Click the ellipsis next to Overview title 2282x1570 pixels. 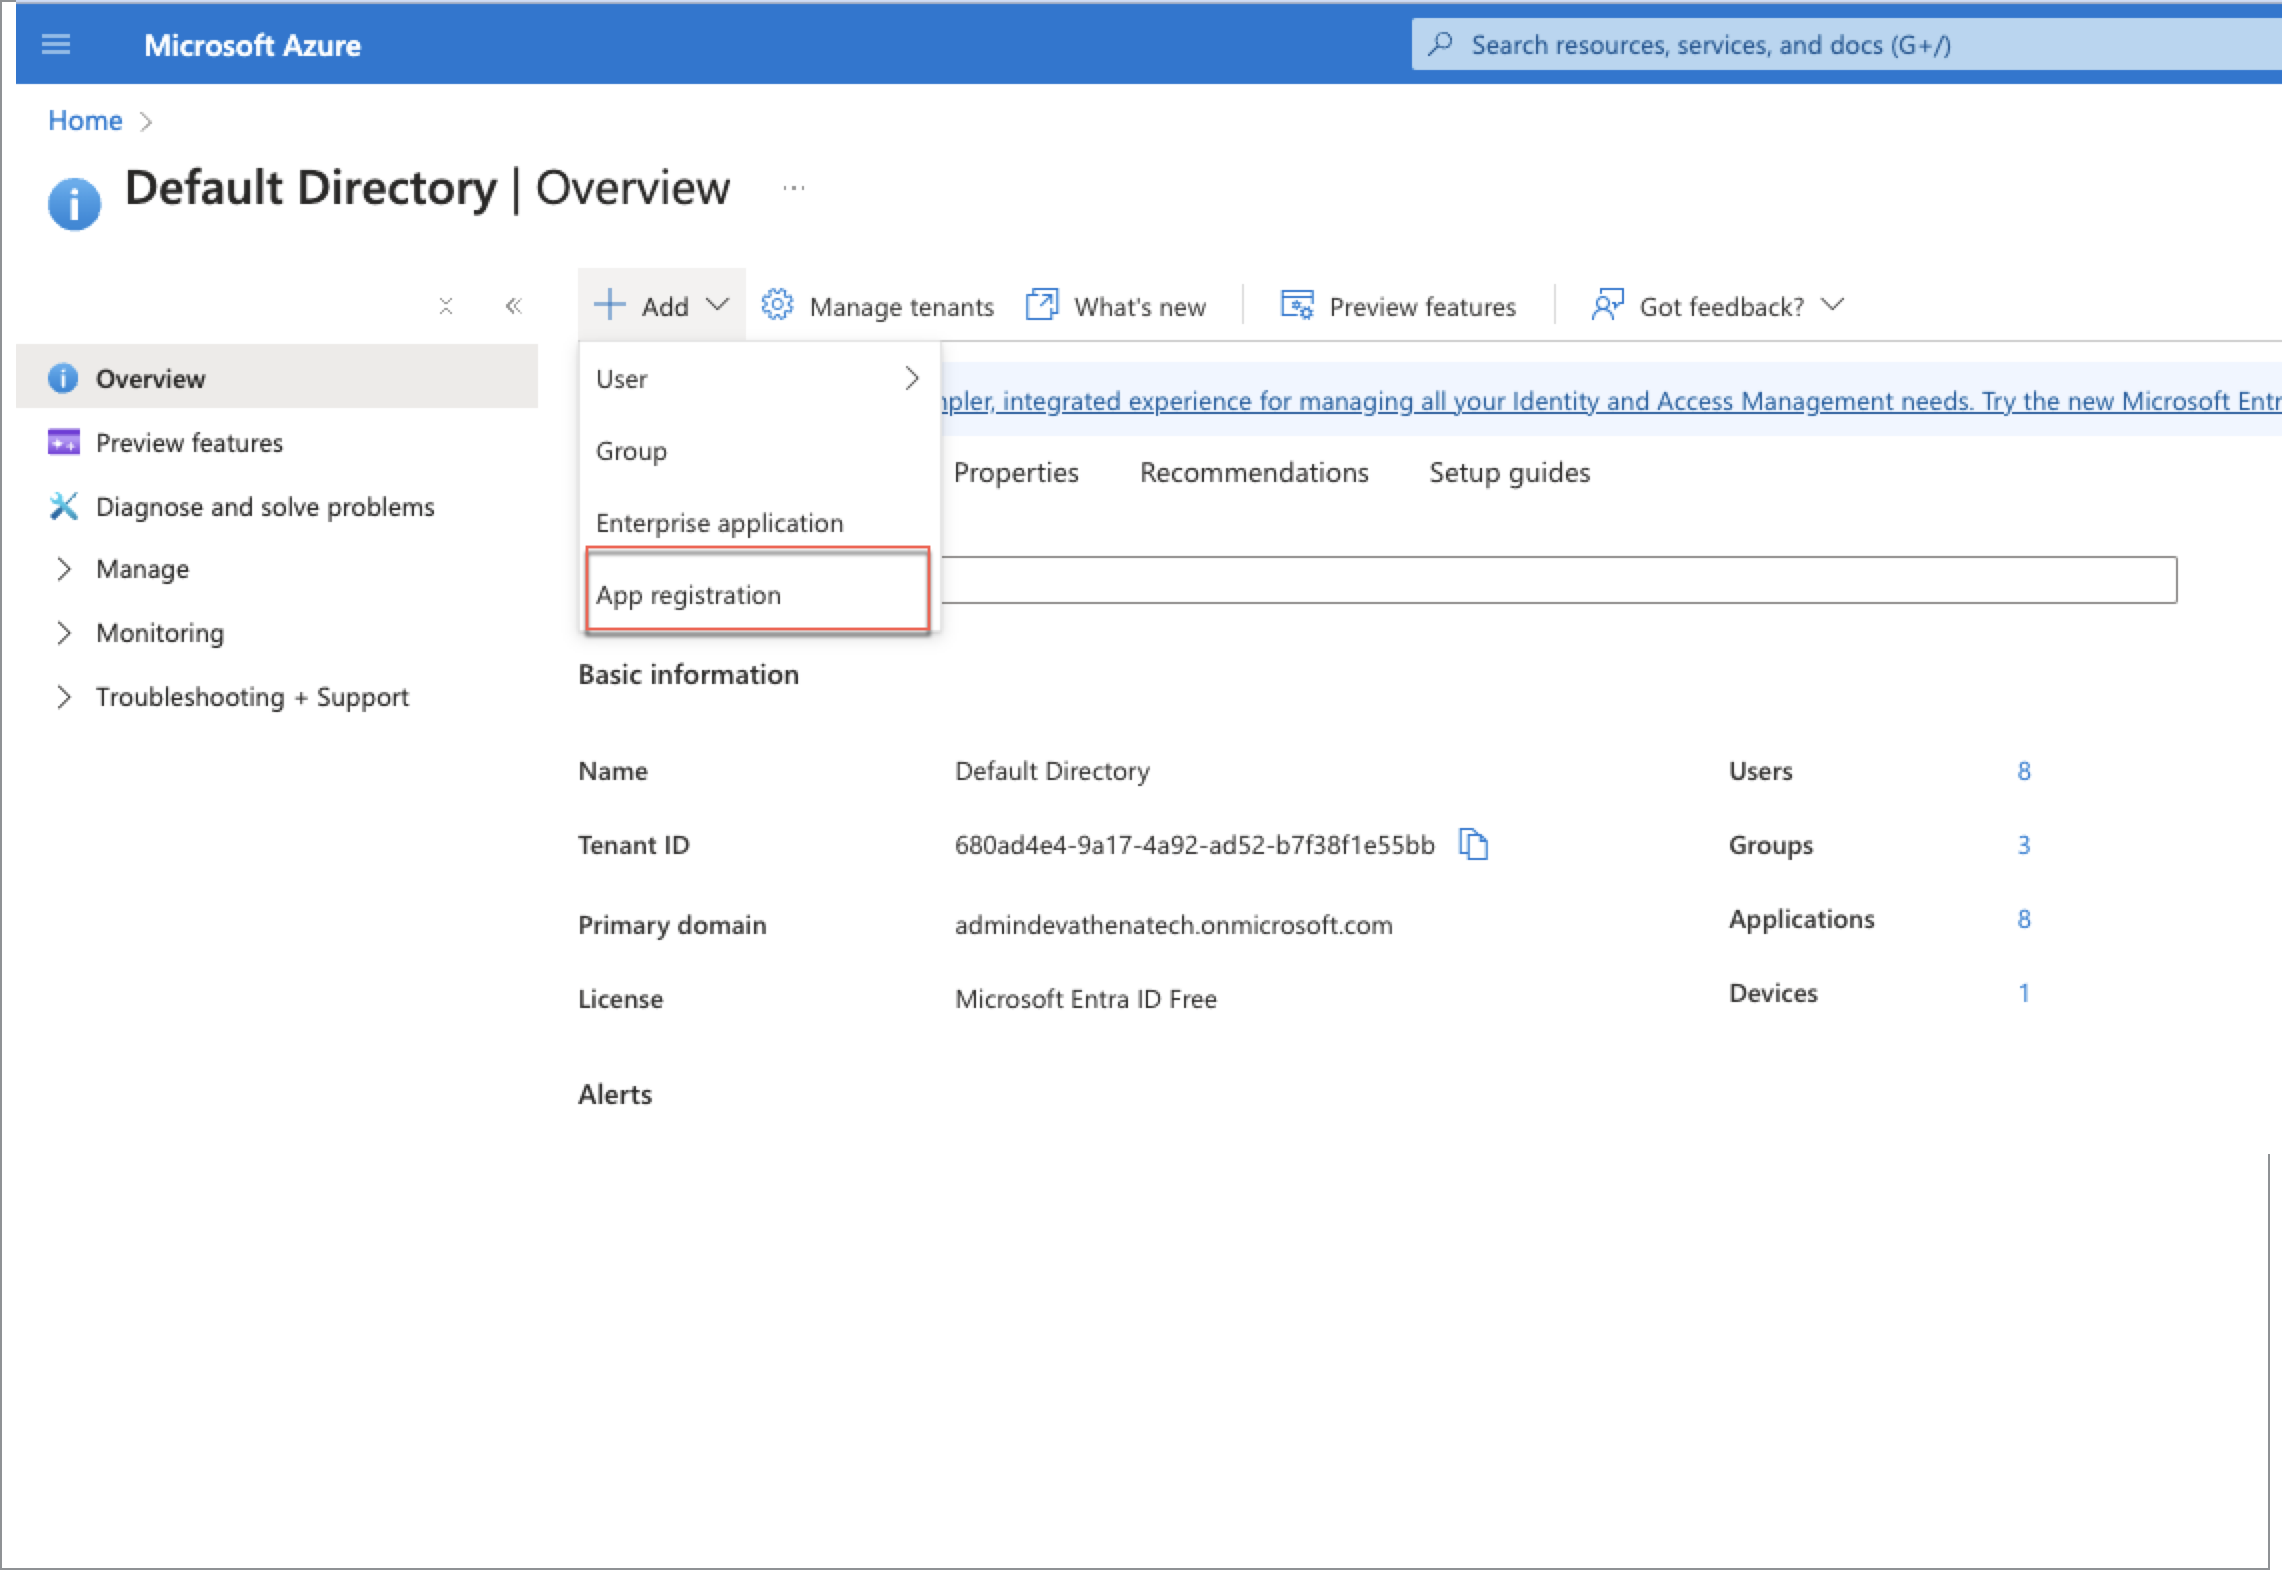(793, 188)
